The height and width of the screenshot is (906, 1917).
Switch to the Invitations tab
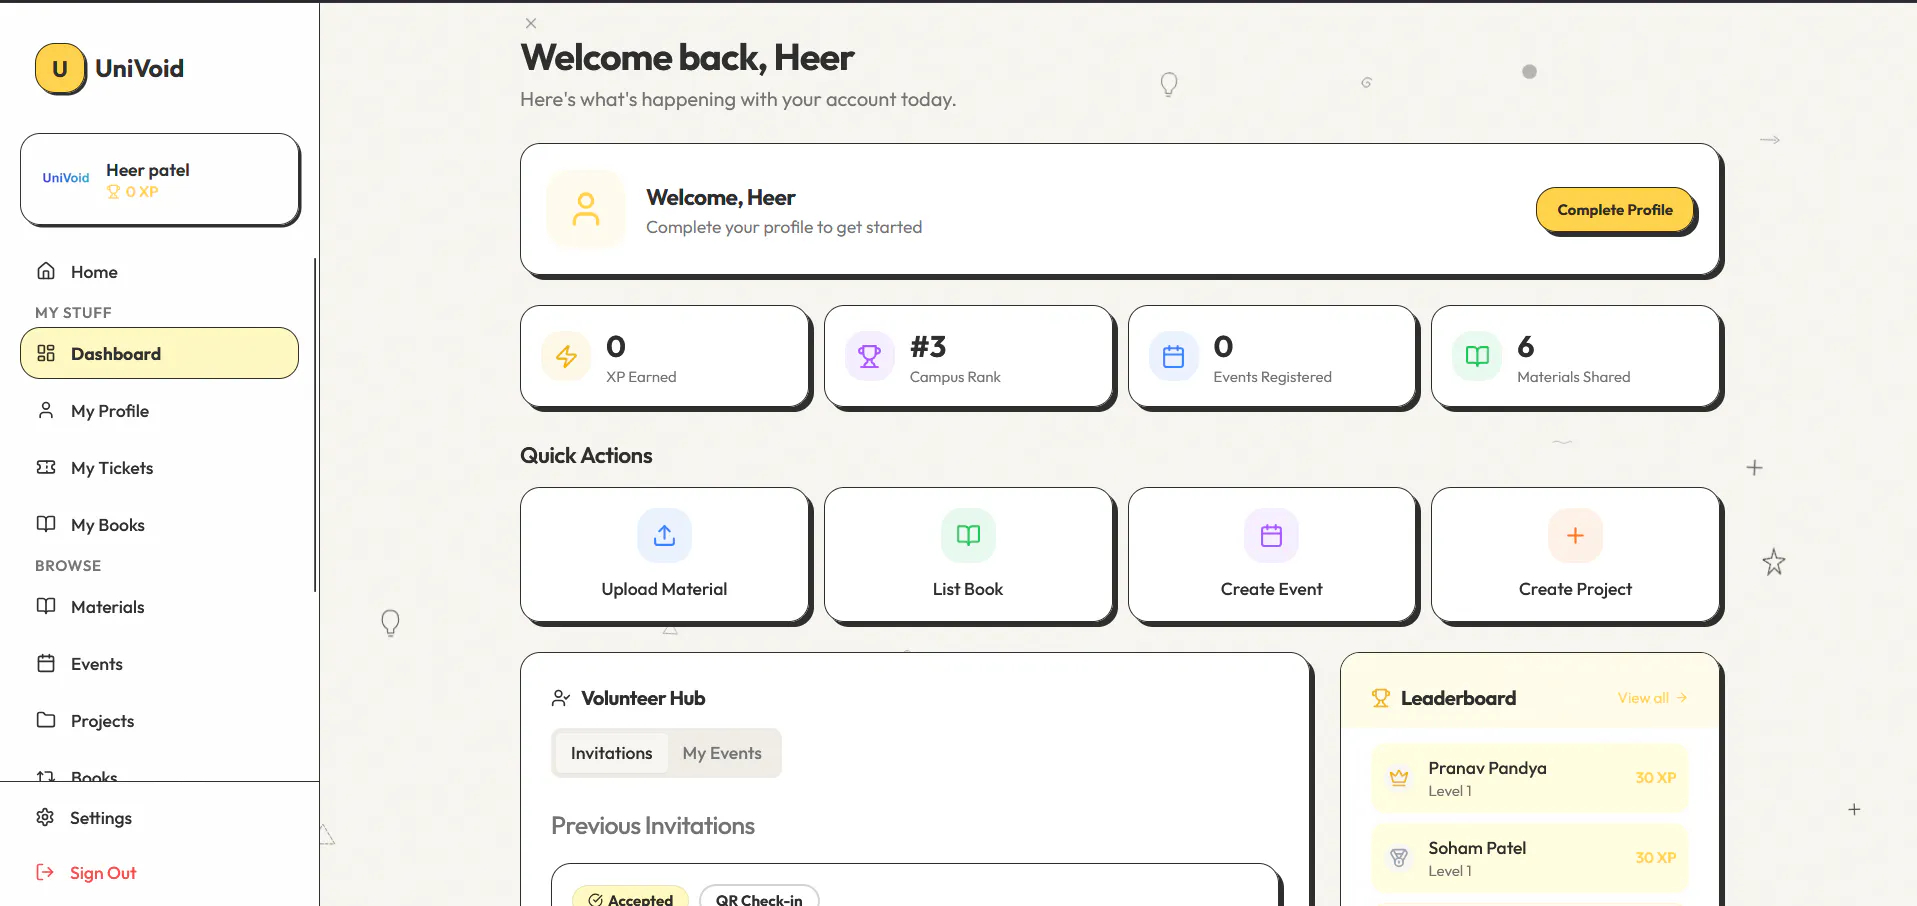611,753
